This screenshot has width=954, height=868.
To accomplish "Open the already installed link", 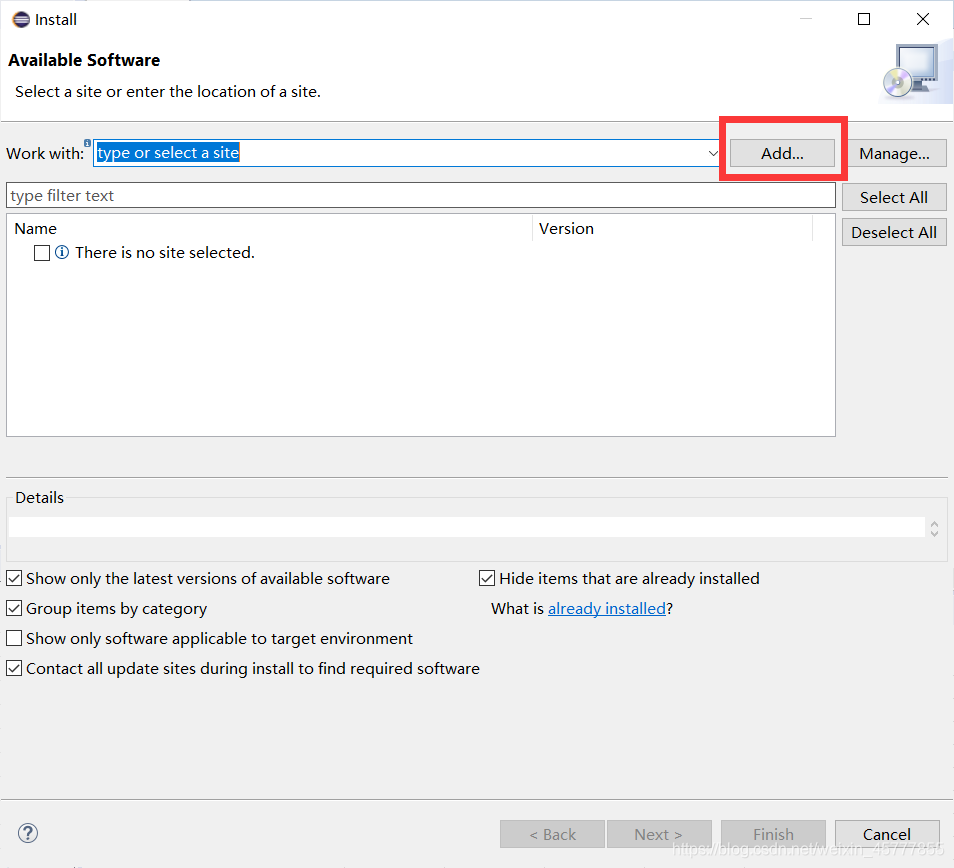I will pos(607,608).
